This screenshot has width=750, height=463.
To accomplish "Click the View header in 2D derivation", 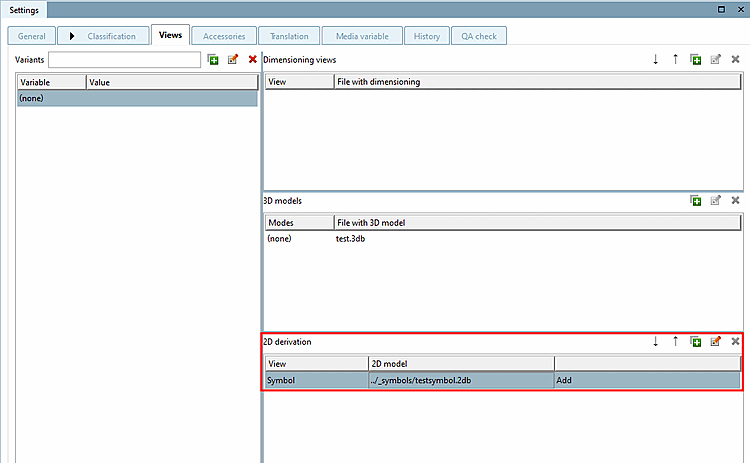I will 317,364.
